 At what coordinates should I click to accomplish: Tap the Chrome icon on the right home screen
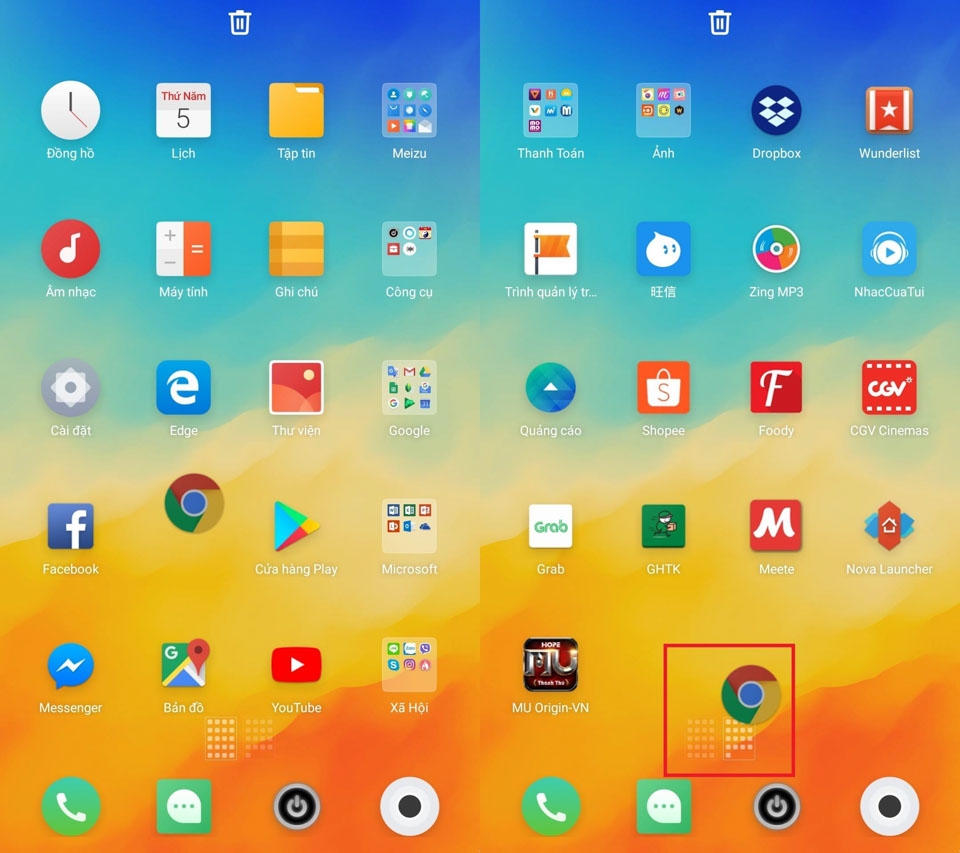click(x=751, y=694)
